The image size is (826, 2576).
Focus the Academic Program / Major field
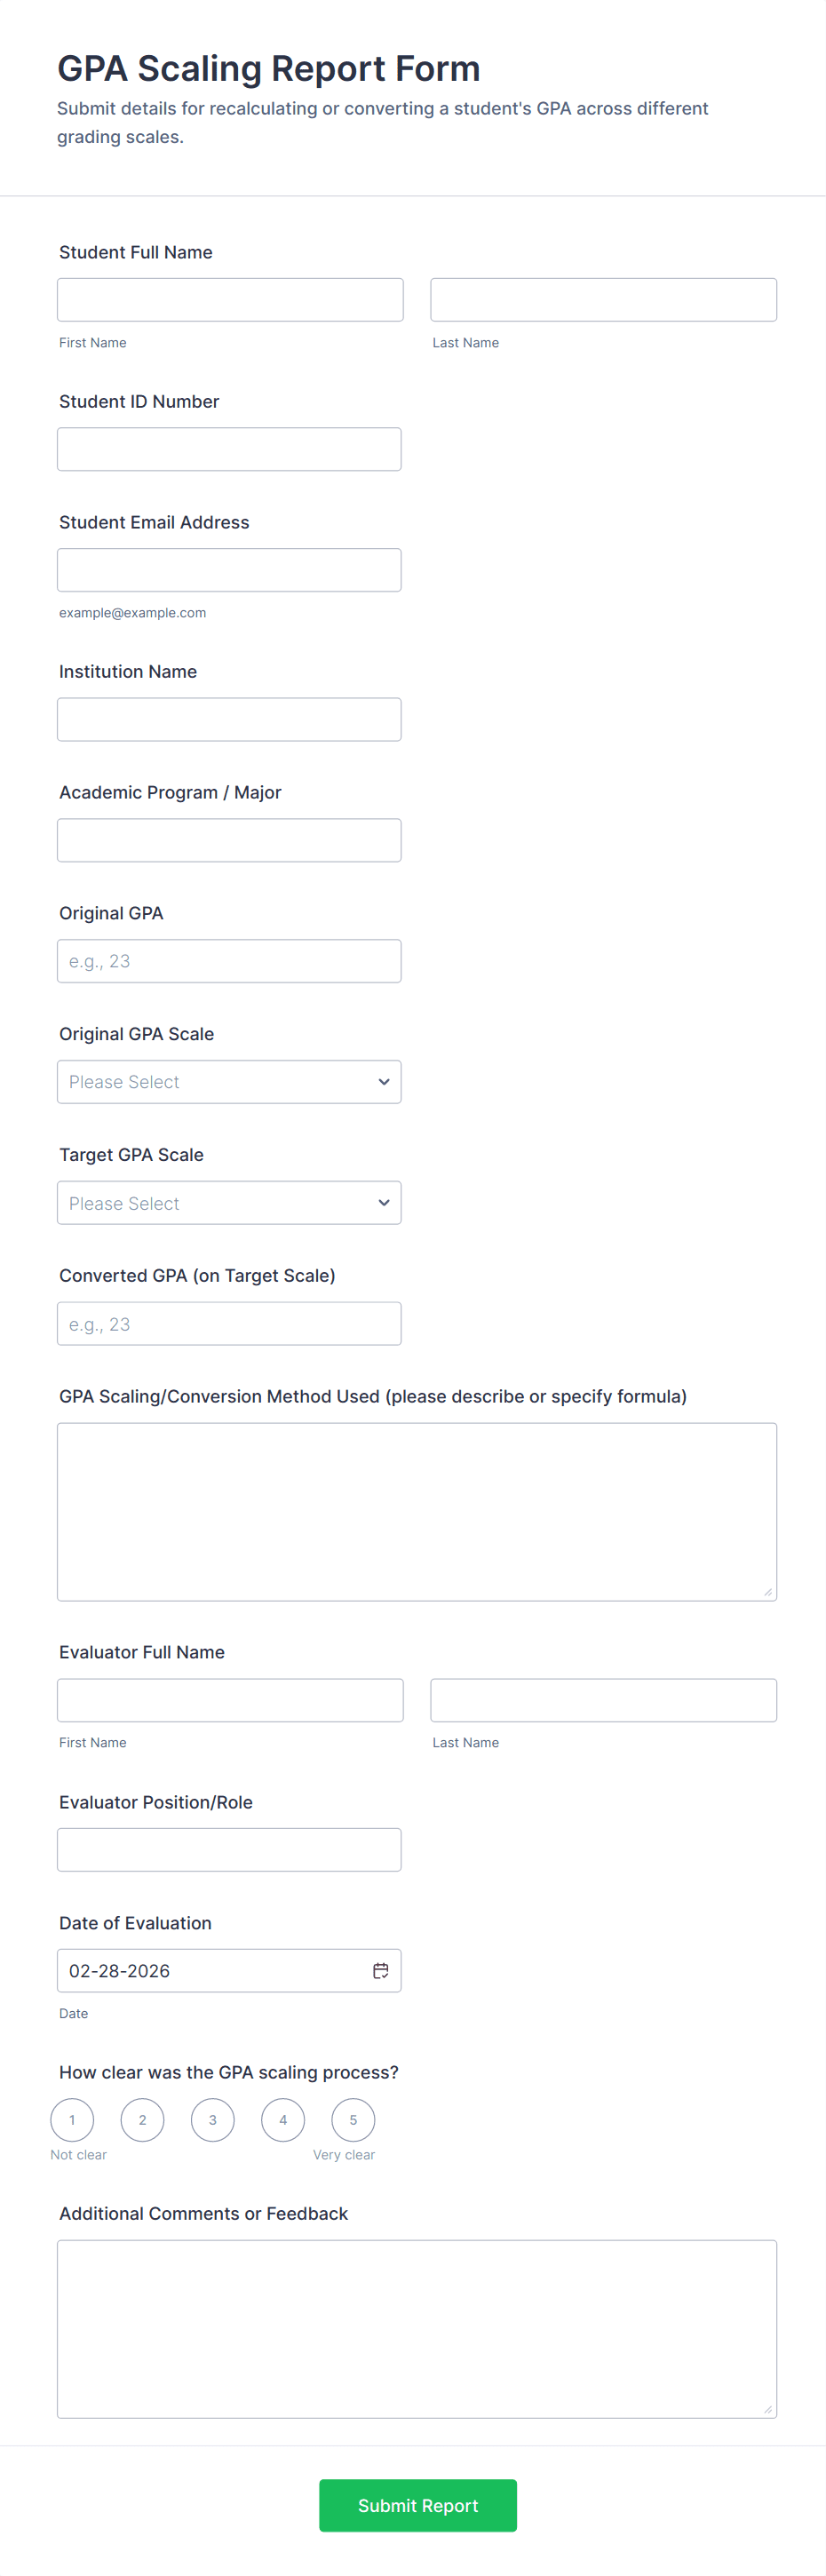coord(229,840)
